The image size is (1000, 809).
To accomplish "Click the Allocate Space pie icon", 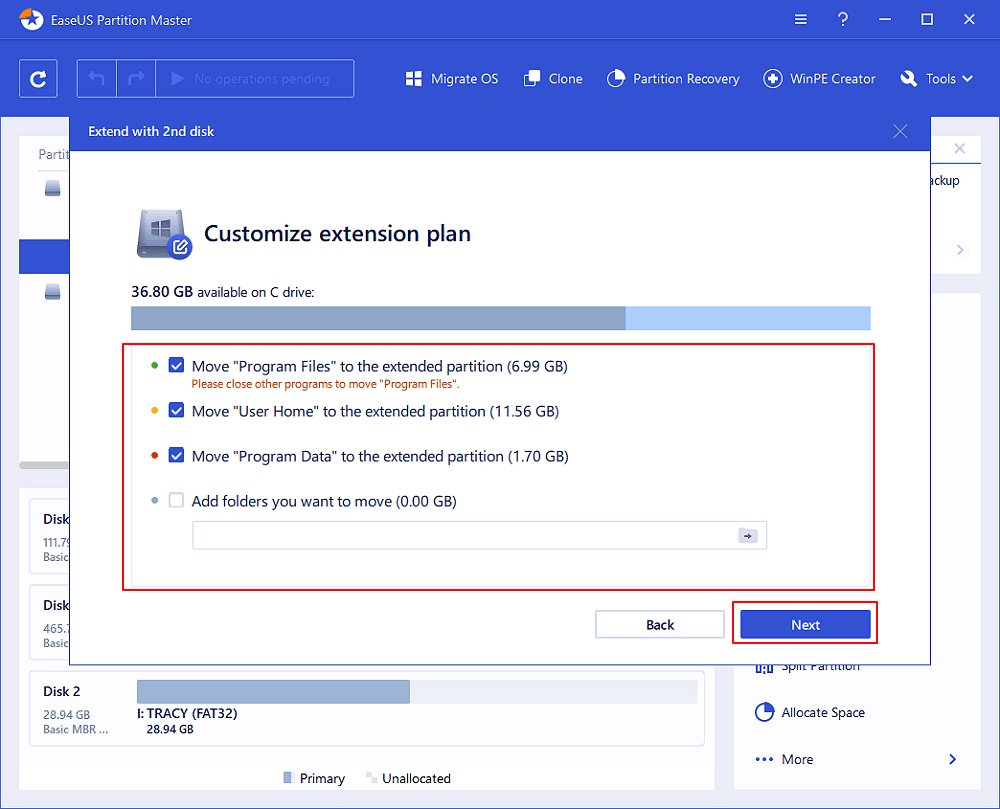I will pyautogui.click(x=764, y=712).
